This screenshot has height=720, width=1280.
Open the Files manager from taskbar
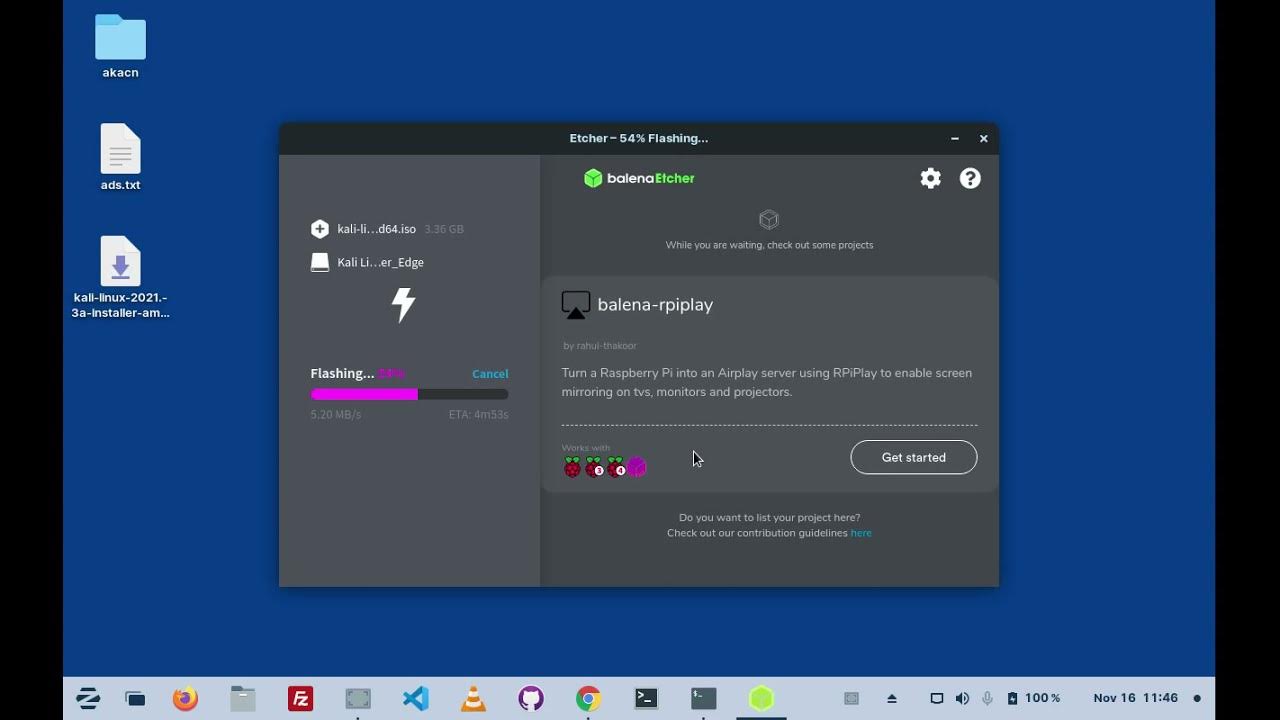[243, 698]
